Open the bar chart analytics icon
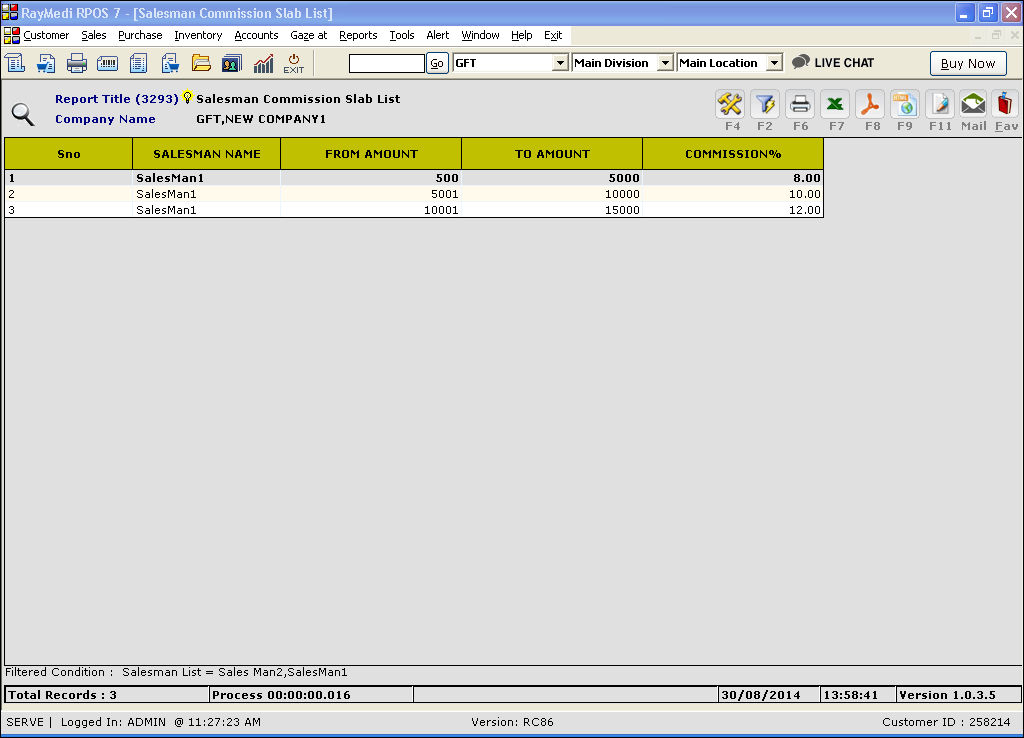This screenshot has width=1024, height=738. coord(263,63)
